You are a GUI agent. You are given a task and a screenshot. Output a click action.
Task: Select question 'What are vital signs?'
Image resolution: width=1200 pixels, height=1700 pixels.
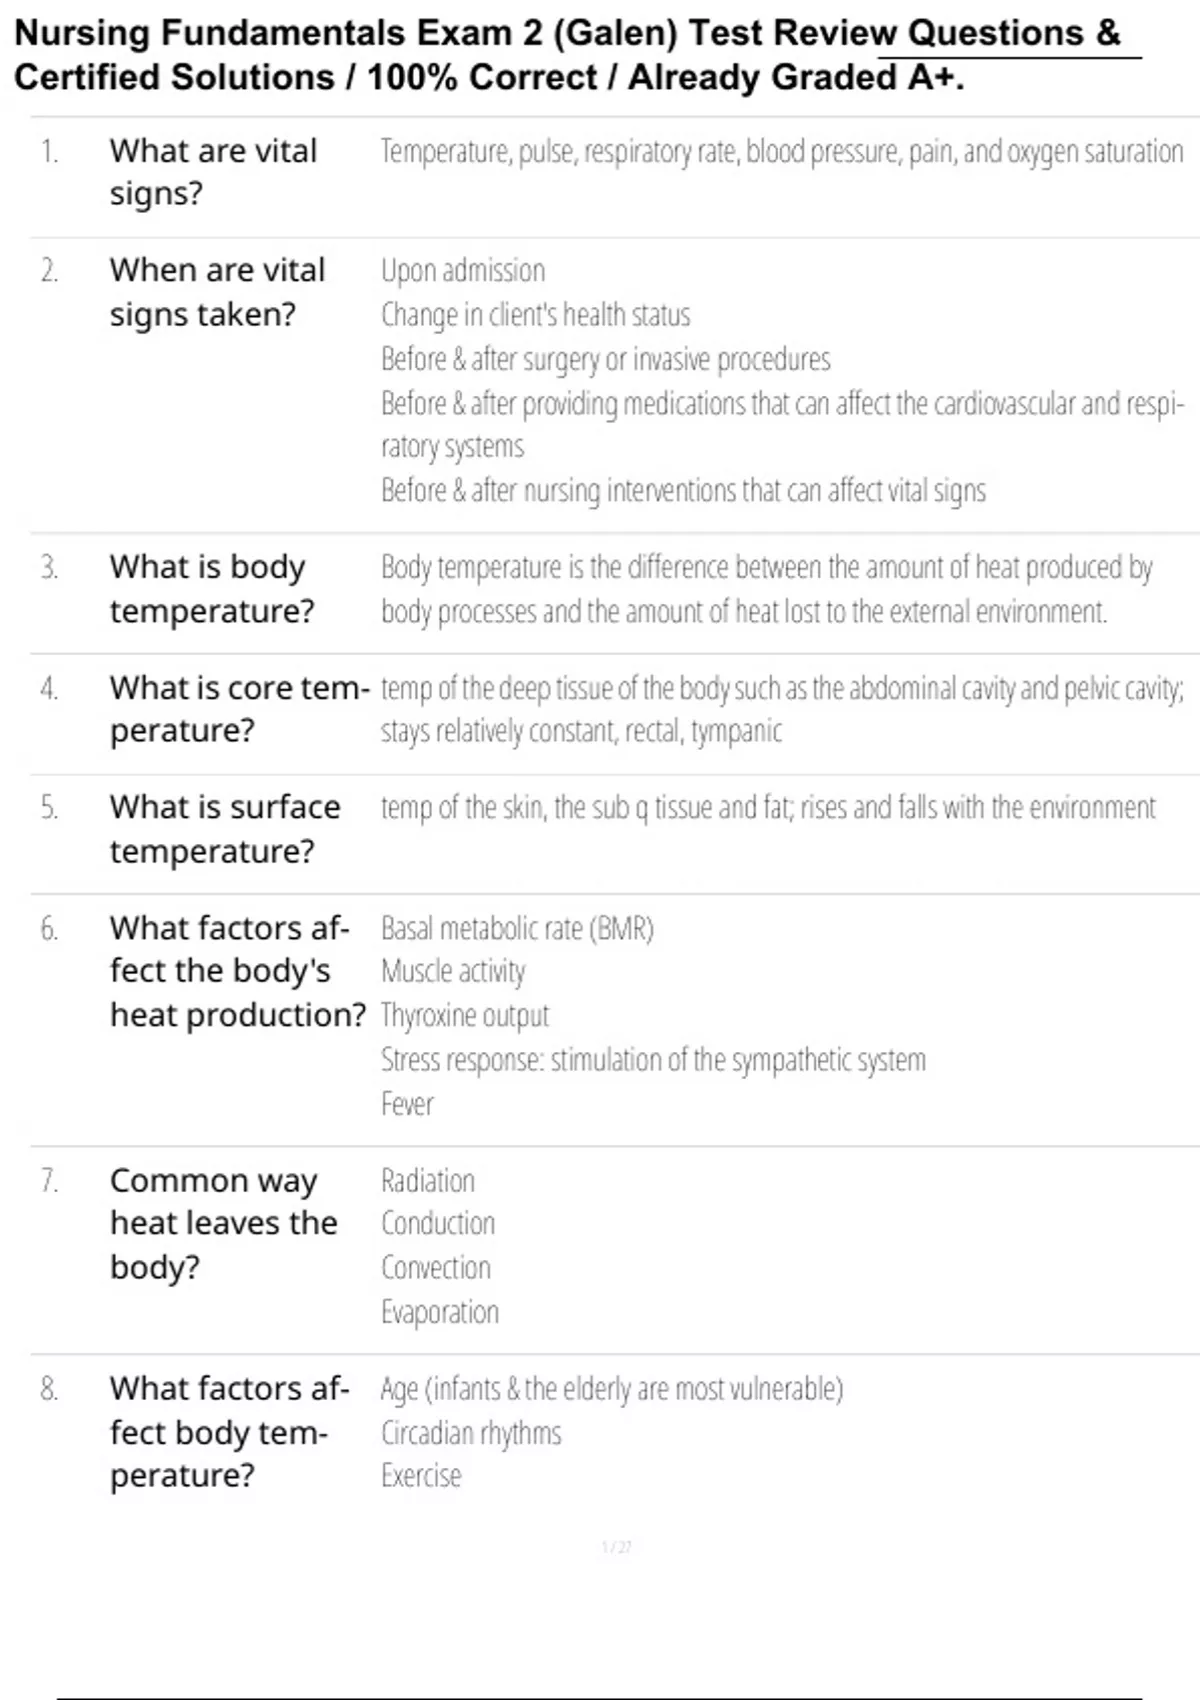[214, 172]
